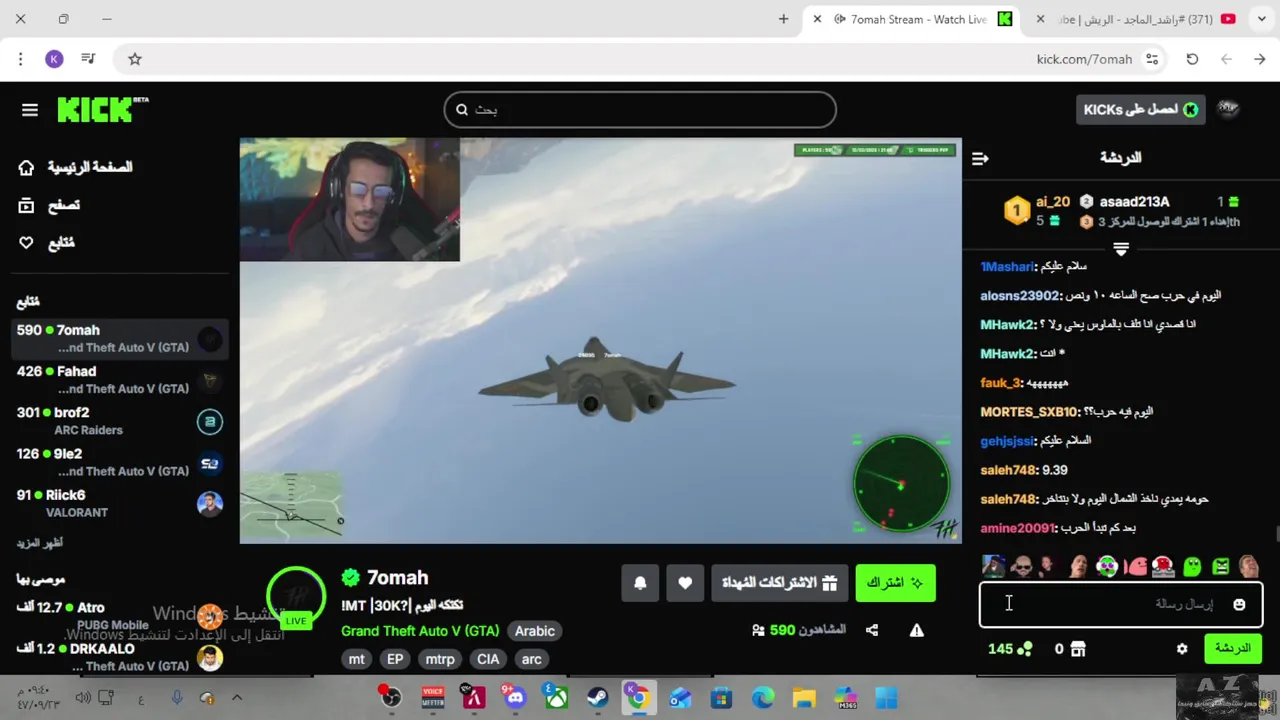Open the KICKs shop icon
Image resolution: width=1280 pixels, height=720 pixels.
pos(1077,649)
